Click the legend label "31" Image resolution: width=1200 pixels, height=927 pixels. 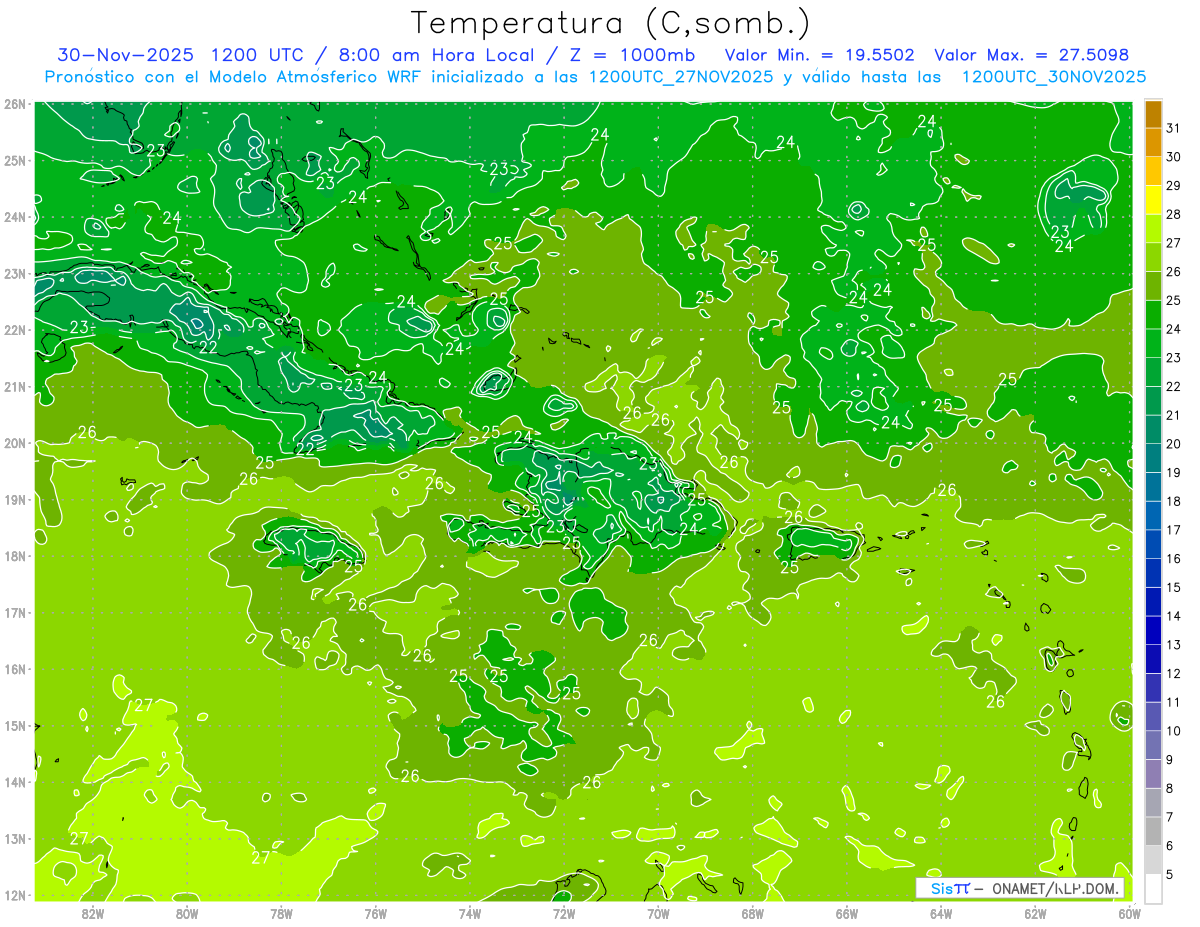tap(1173, 128)
